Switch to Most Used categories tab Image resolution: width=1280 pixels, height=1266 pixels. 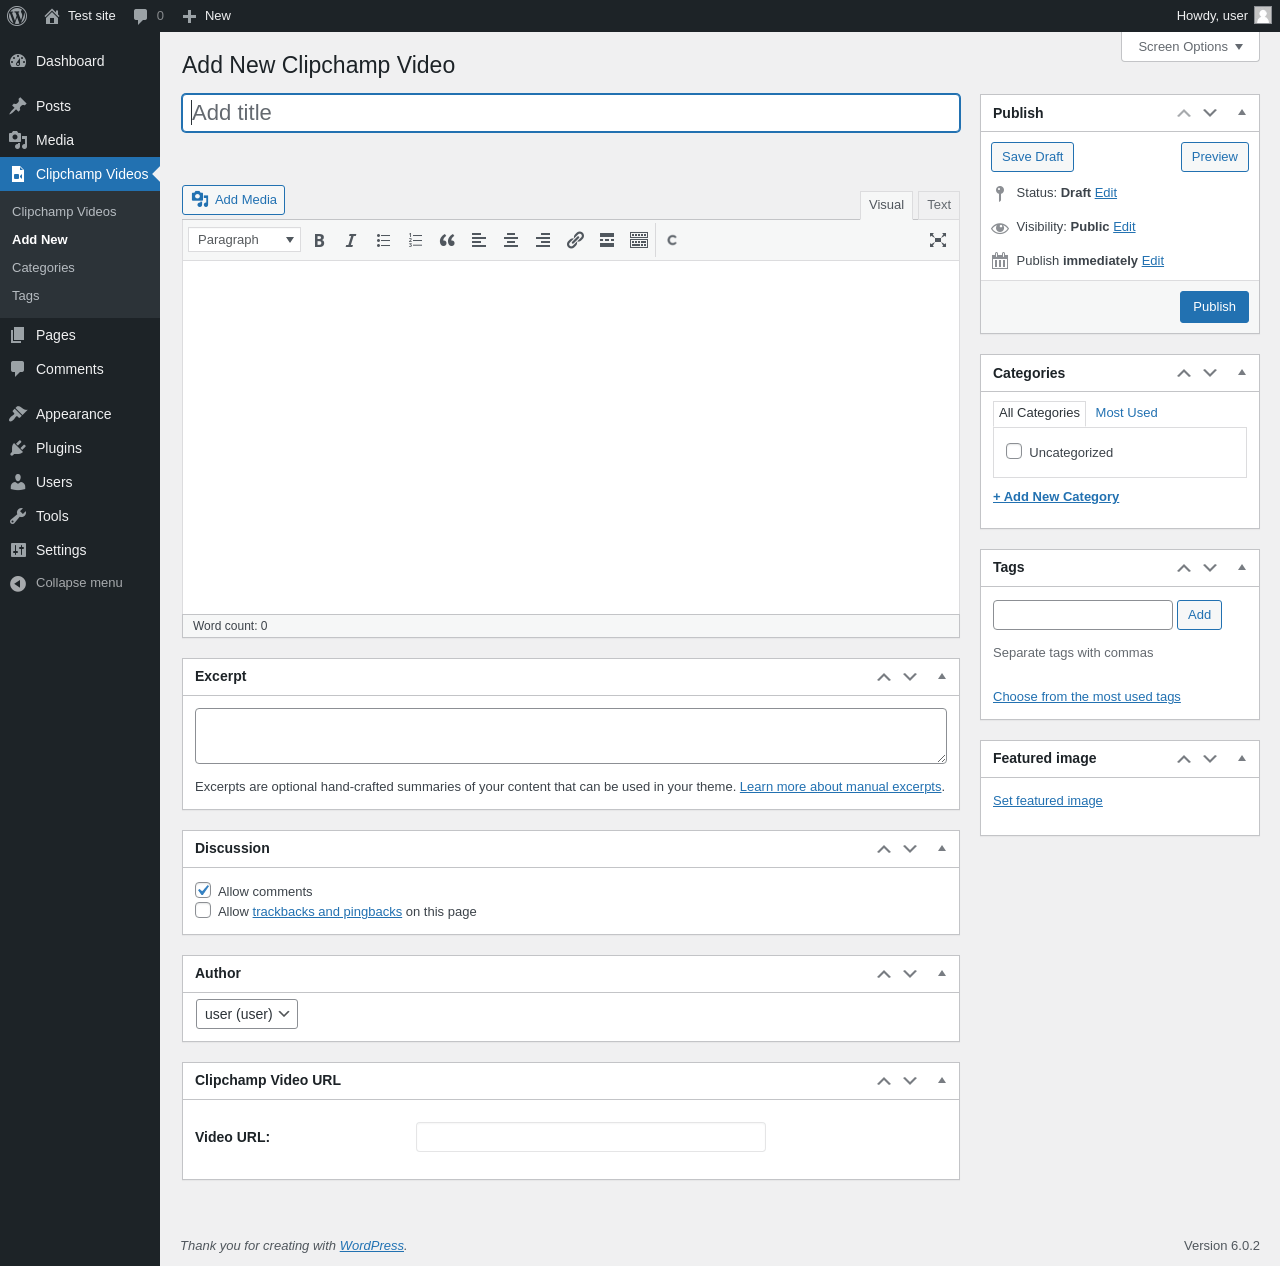1126,413
